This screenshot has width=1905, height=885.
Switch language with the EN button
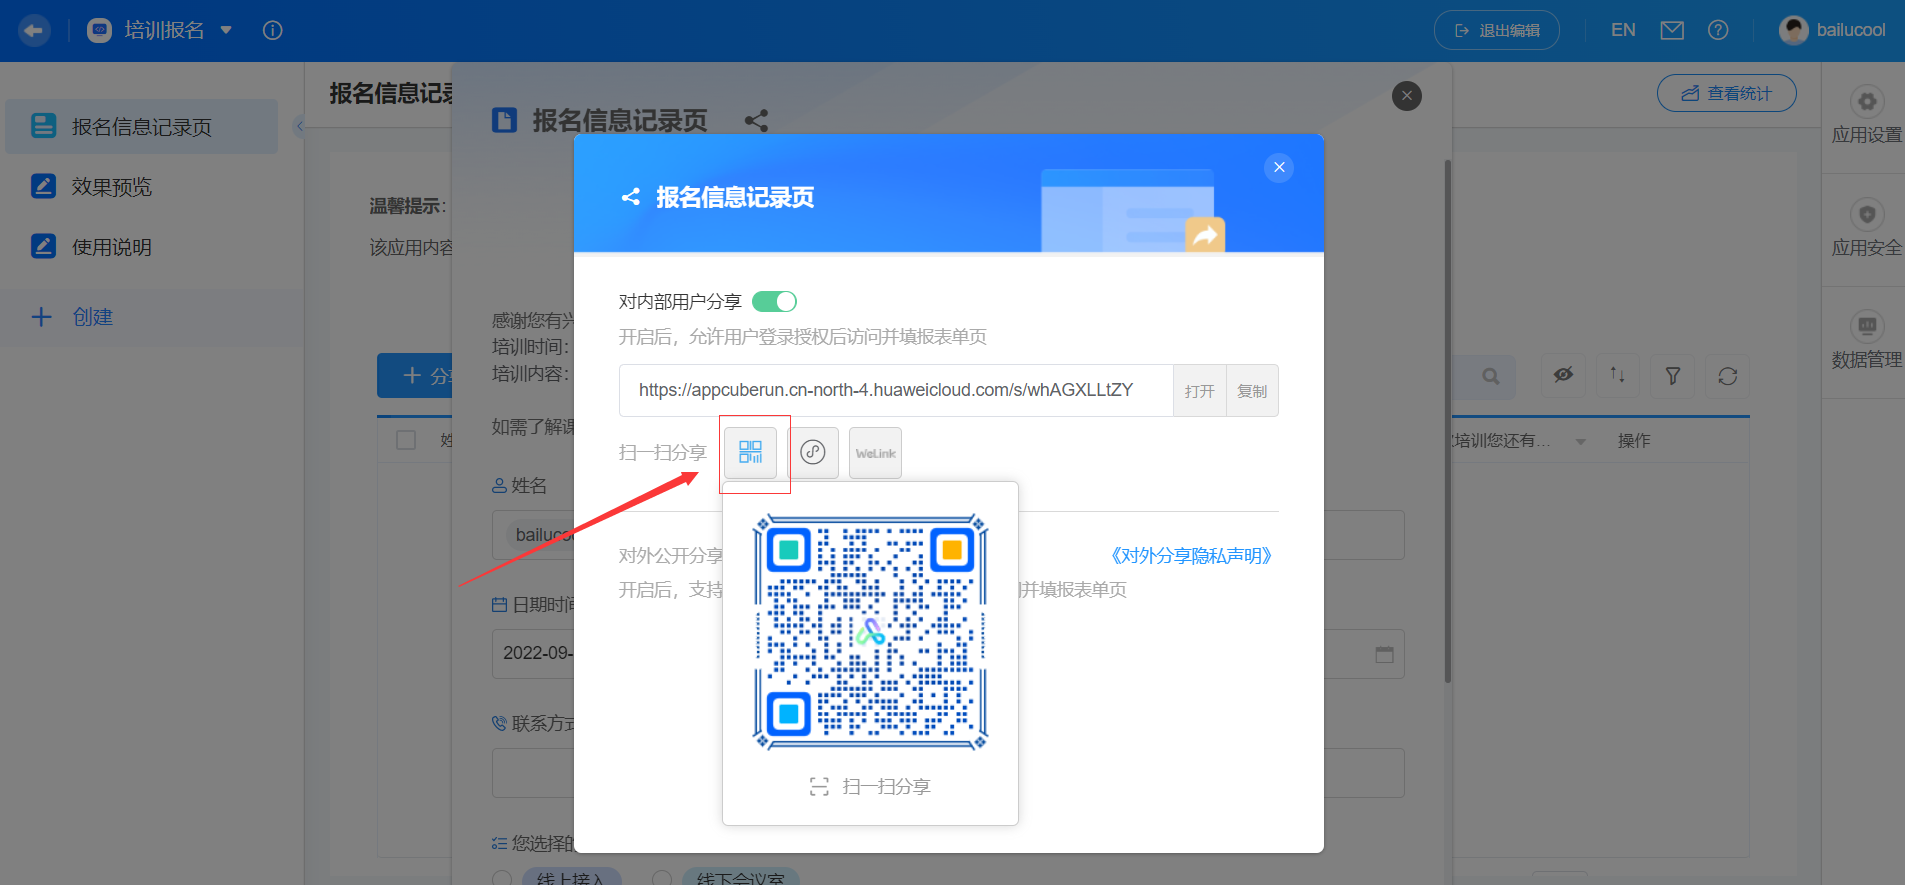[1623, 30]
